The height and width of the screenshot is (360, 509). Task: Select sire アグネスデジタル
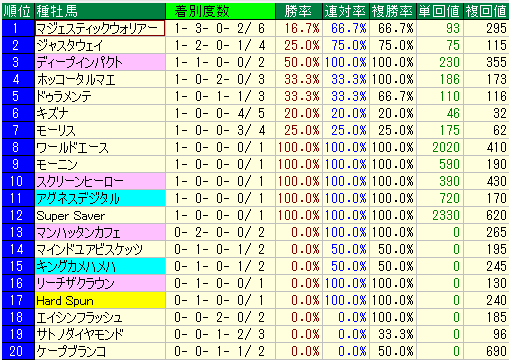100,198
